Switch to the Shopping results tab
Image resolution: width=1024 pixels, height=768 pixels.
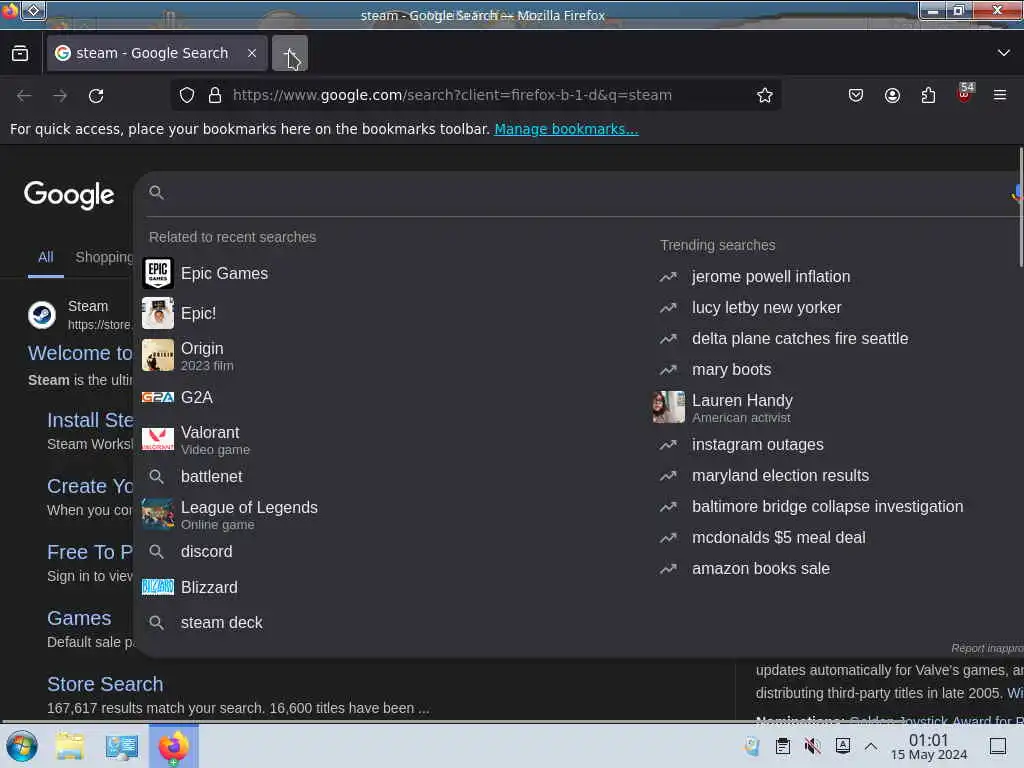pyautogui.click(x=104, y=257)
